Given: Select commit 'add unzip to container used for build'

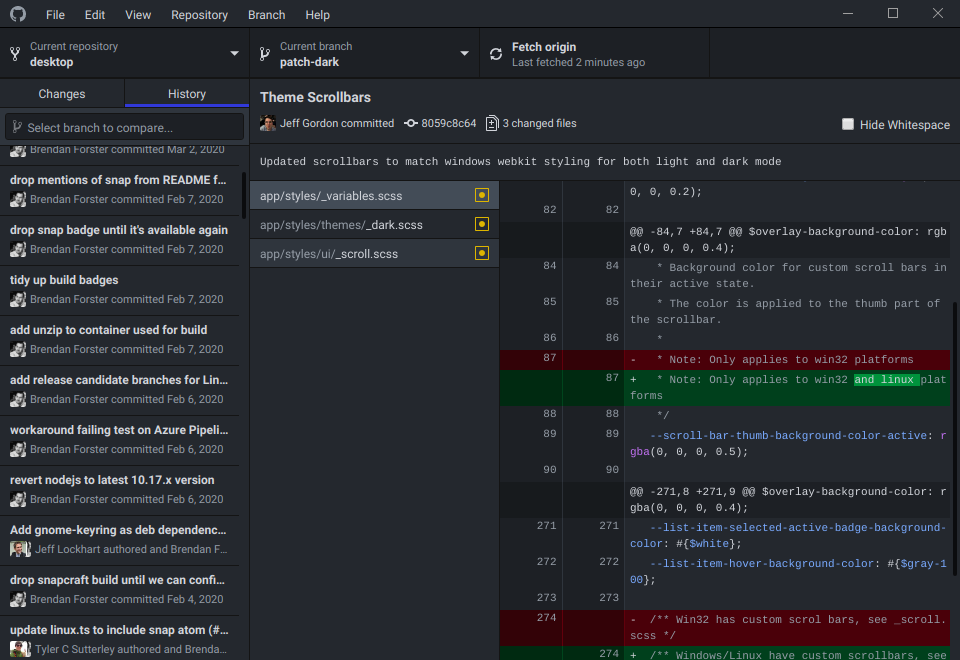Looking at the screenshot, I should (x=119, y=340).
